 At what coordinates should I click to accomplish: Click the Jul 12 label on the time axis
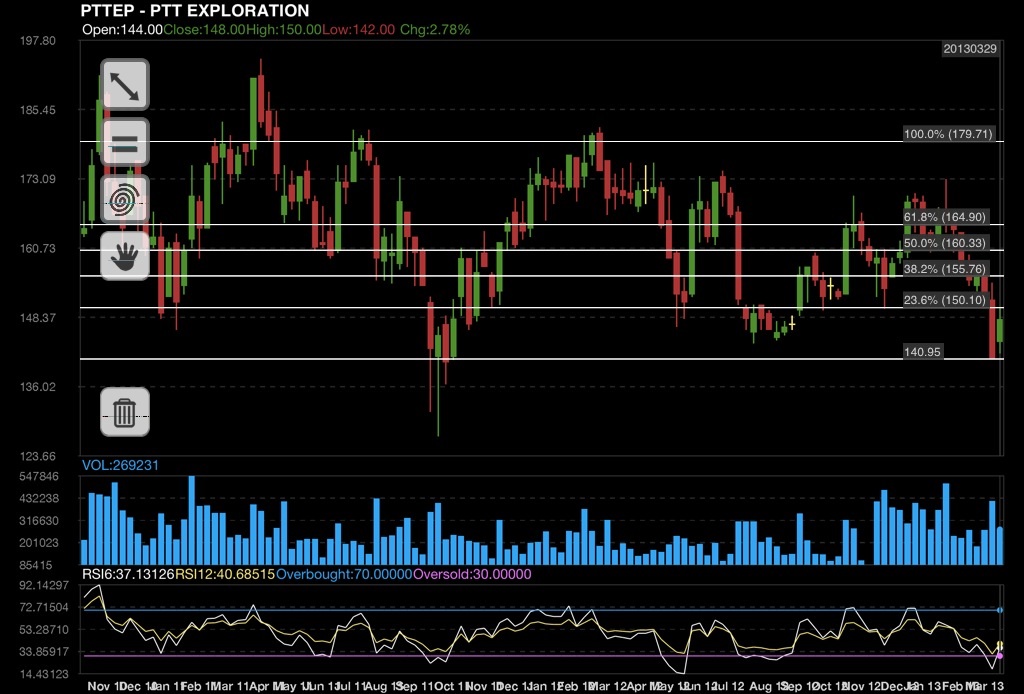[728, 686]
